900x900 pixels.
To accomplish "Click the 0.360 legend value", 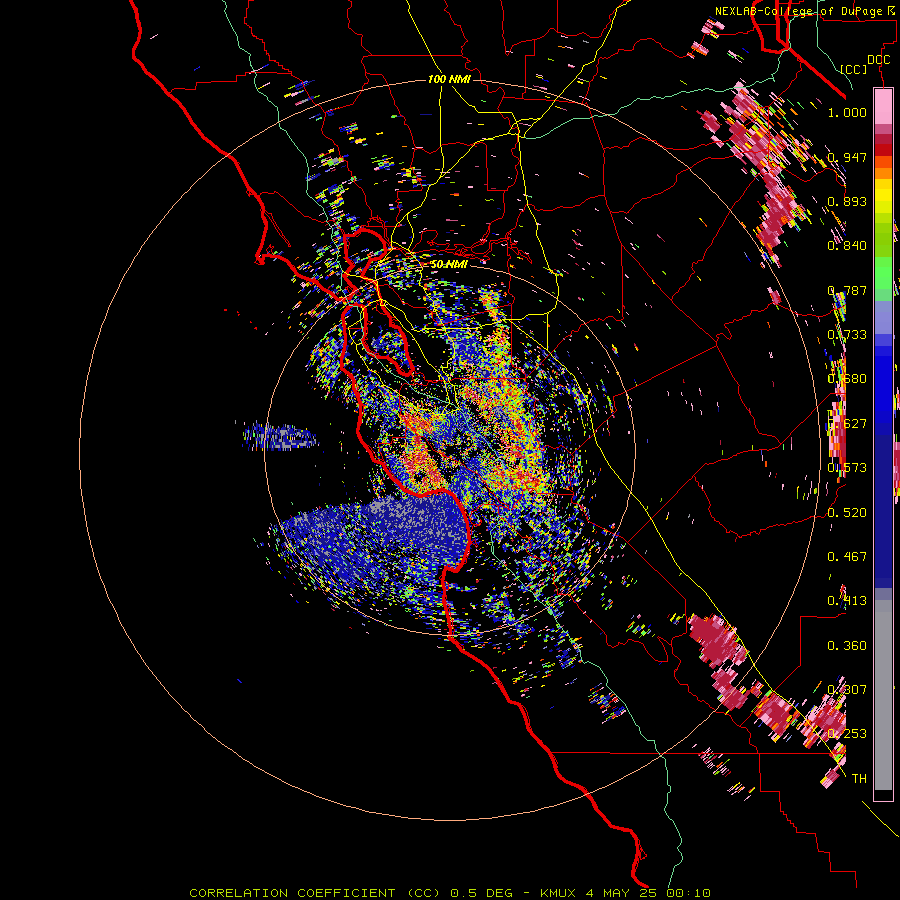I will 847,646.
